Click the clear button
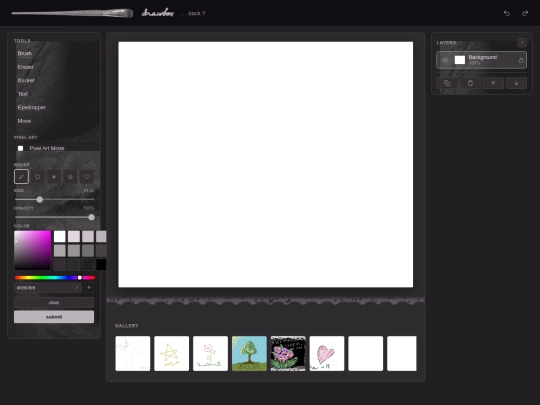540x405 pixels. pyautogui.click(x=54, y=302)
